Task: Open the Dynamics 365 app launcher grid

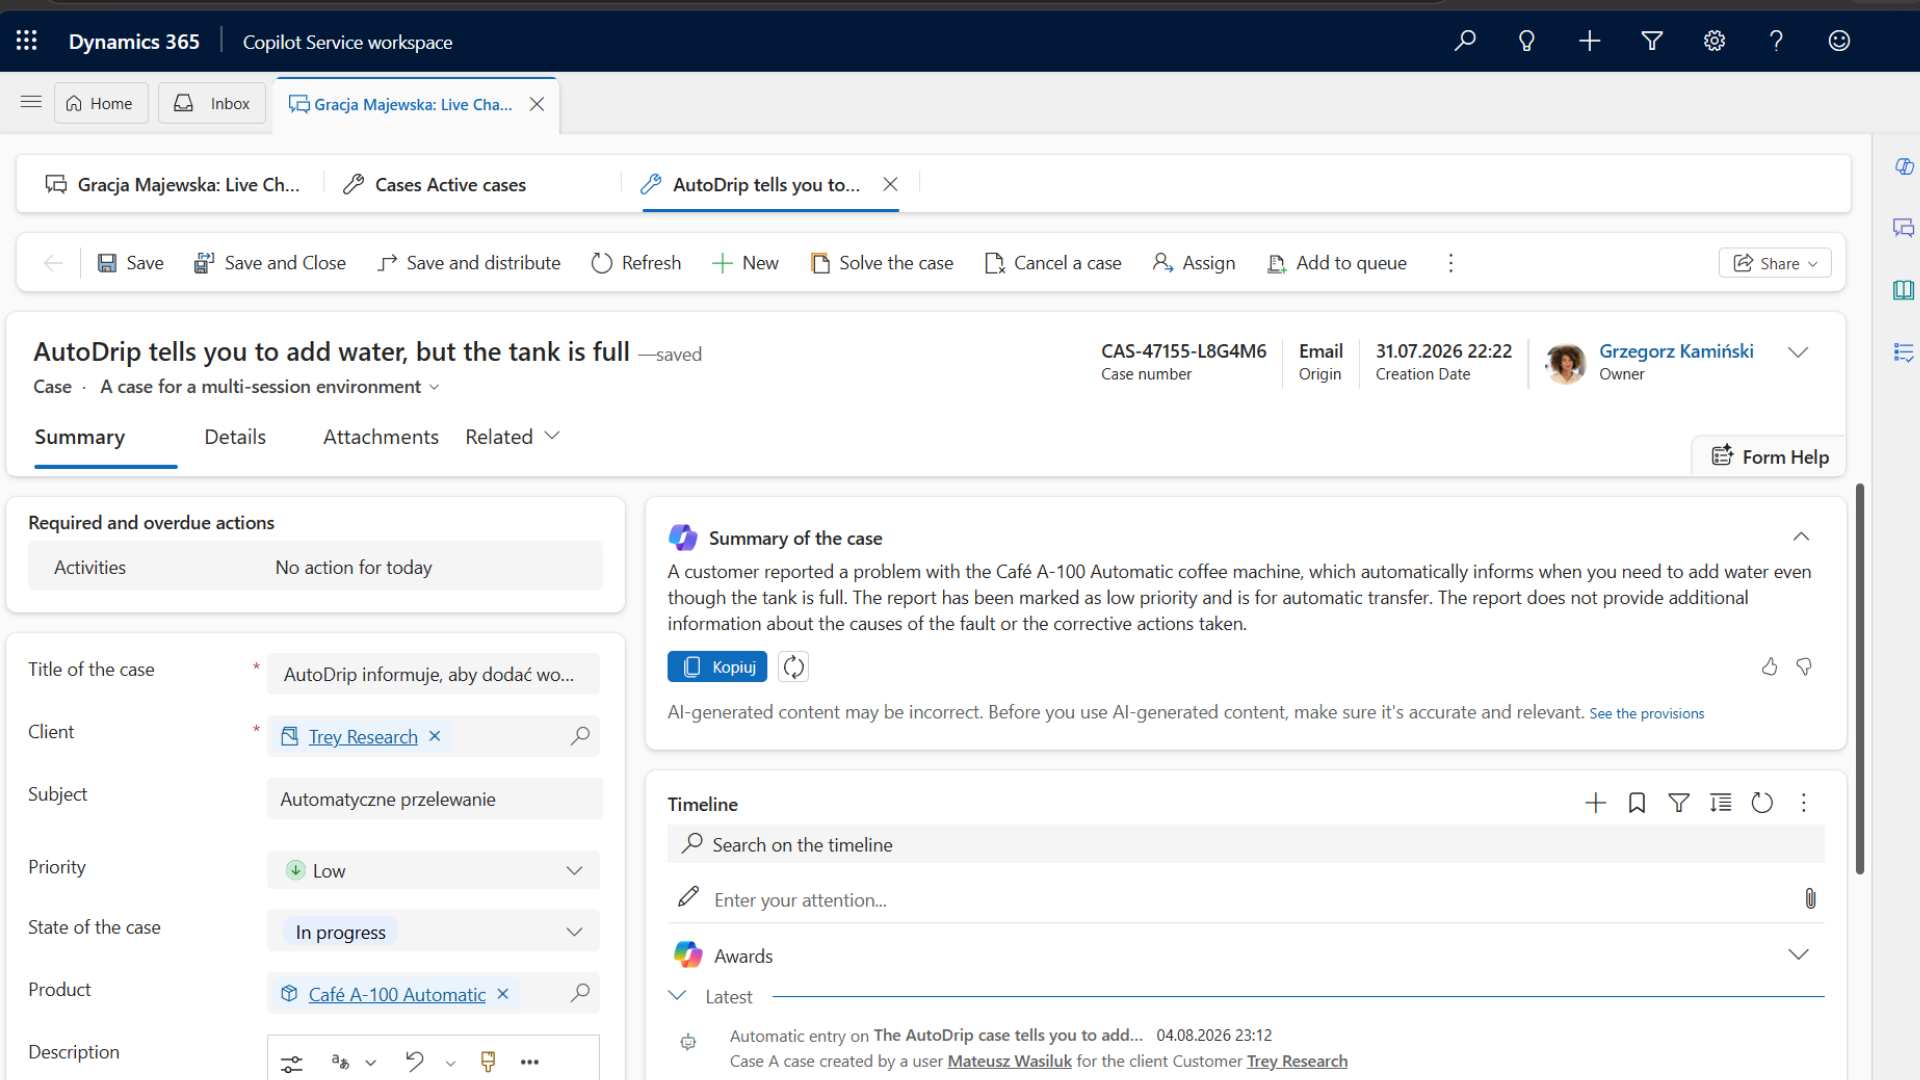Action: 27,41
